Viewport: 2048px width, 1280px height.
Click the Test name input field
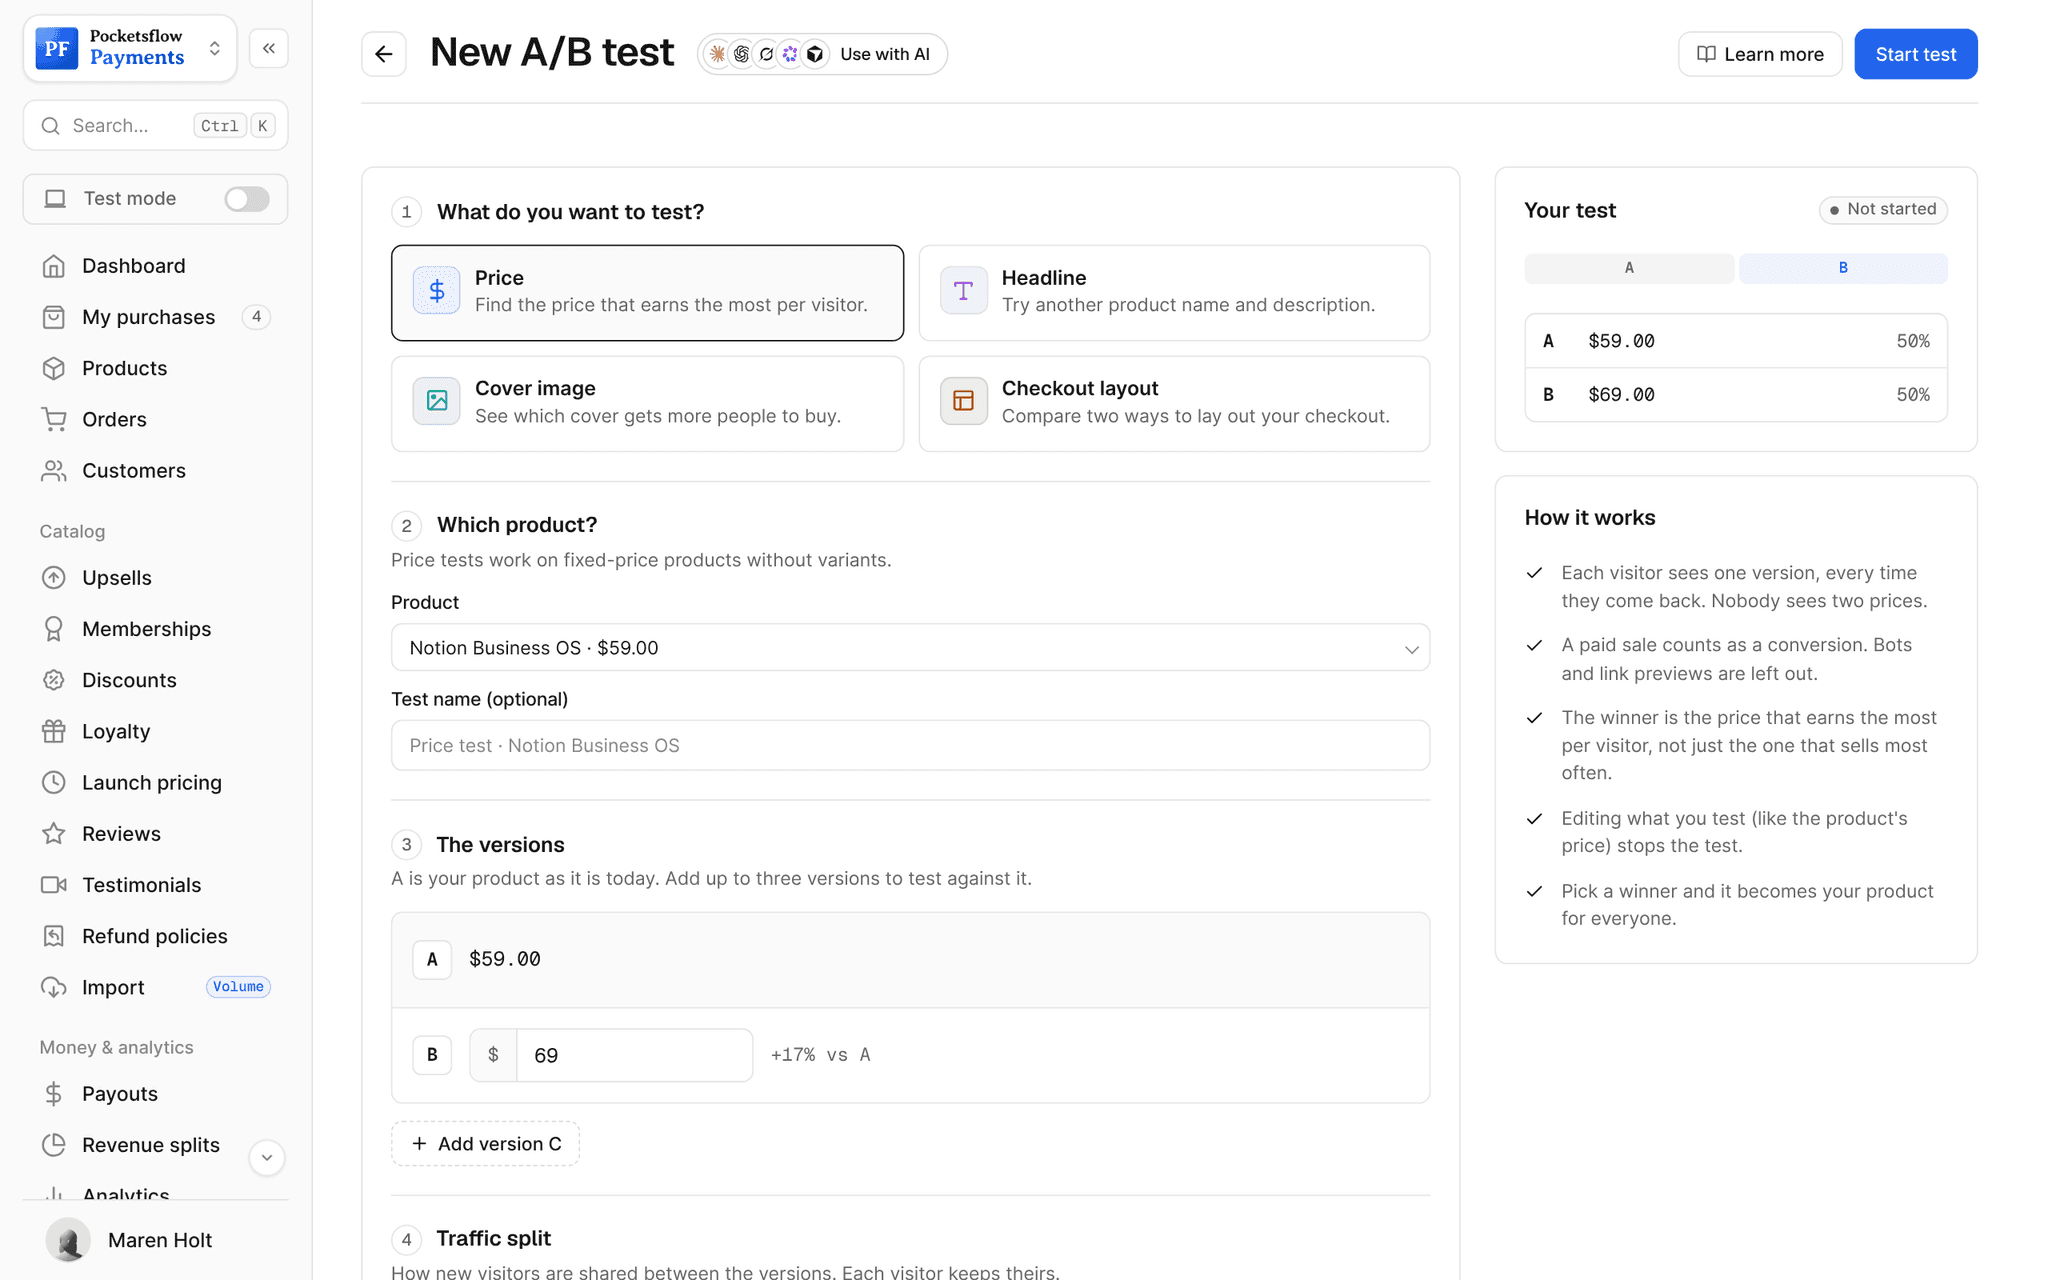(910, 746)
